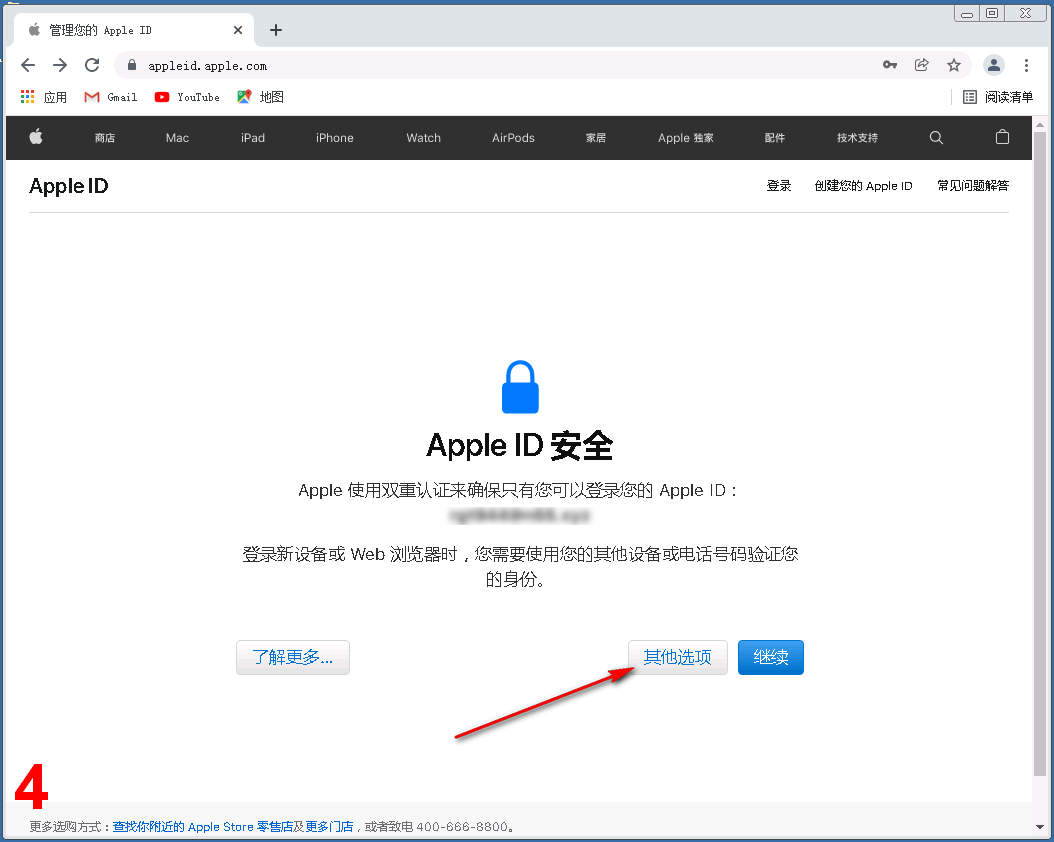The height and width of the screenshot is (842, 1054).
Task: Click the scrollbar up arrow
Action: (1039, 124)
